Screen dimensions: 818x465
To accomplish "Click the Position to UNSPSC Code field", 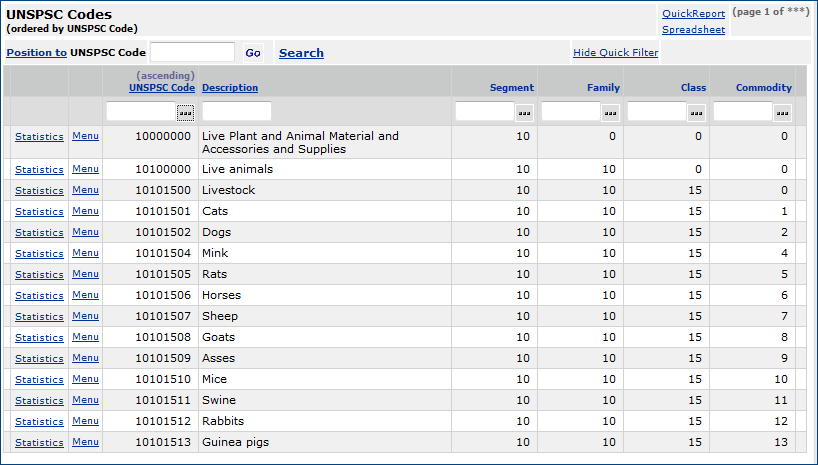I will click(x=192, y=52).
